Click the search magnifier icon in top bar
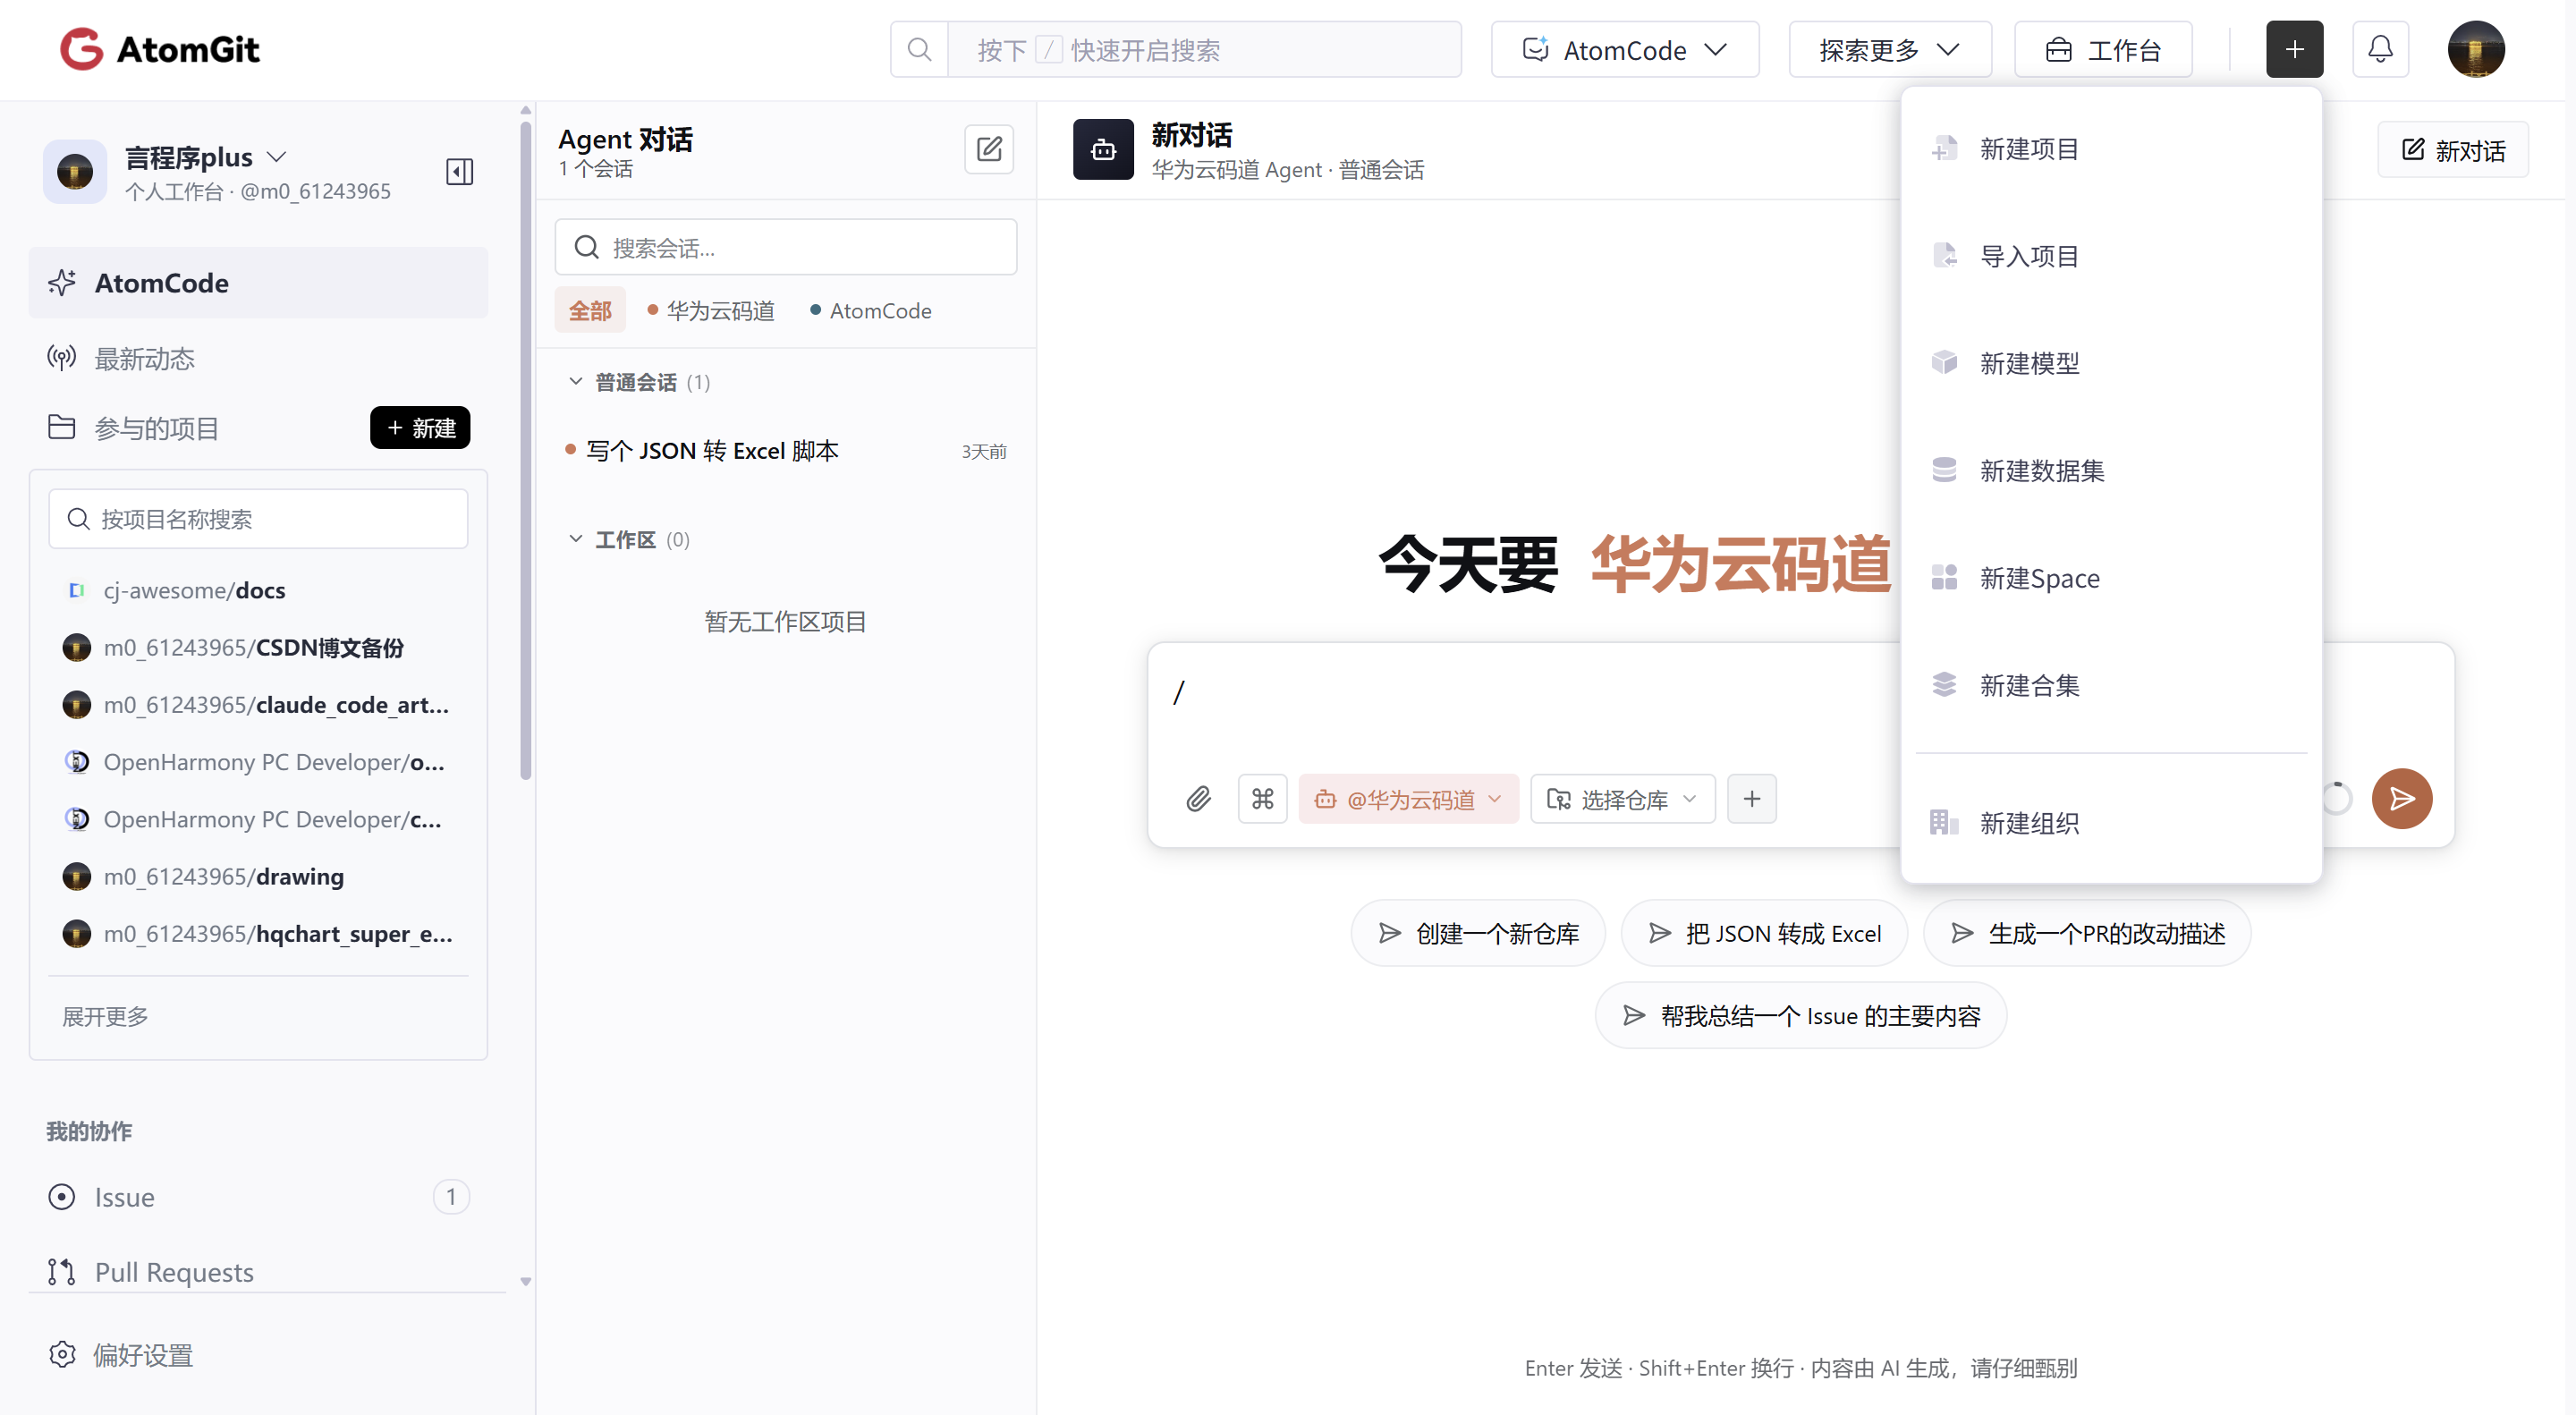This screenshot has width=2576, height=1415. [919, 49]
